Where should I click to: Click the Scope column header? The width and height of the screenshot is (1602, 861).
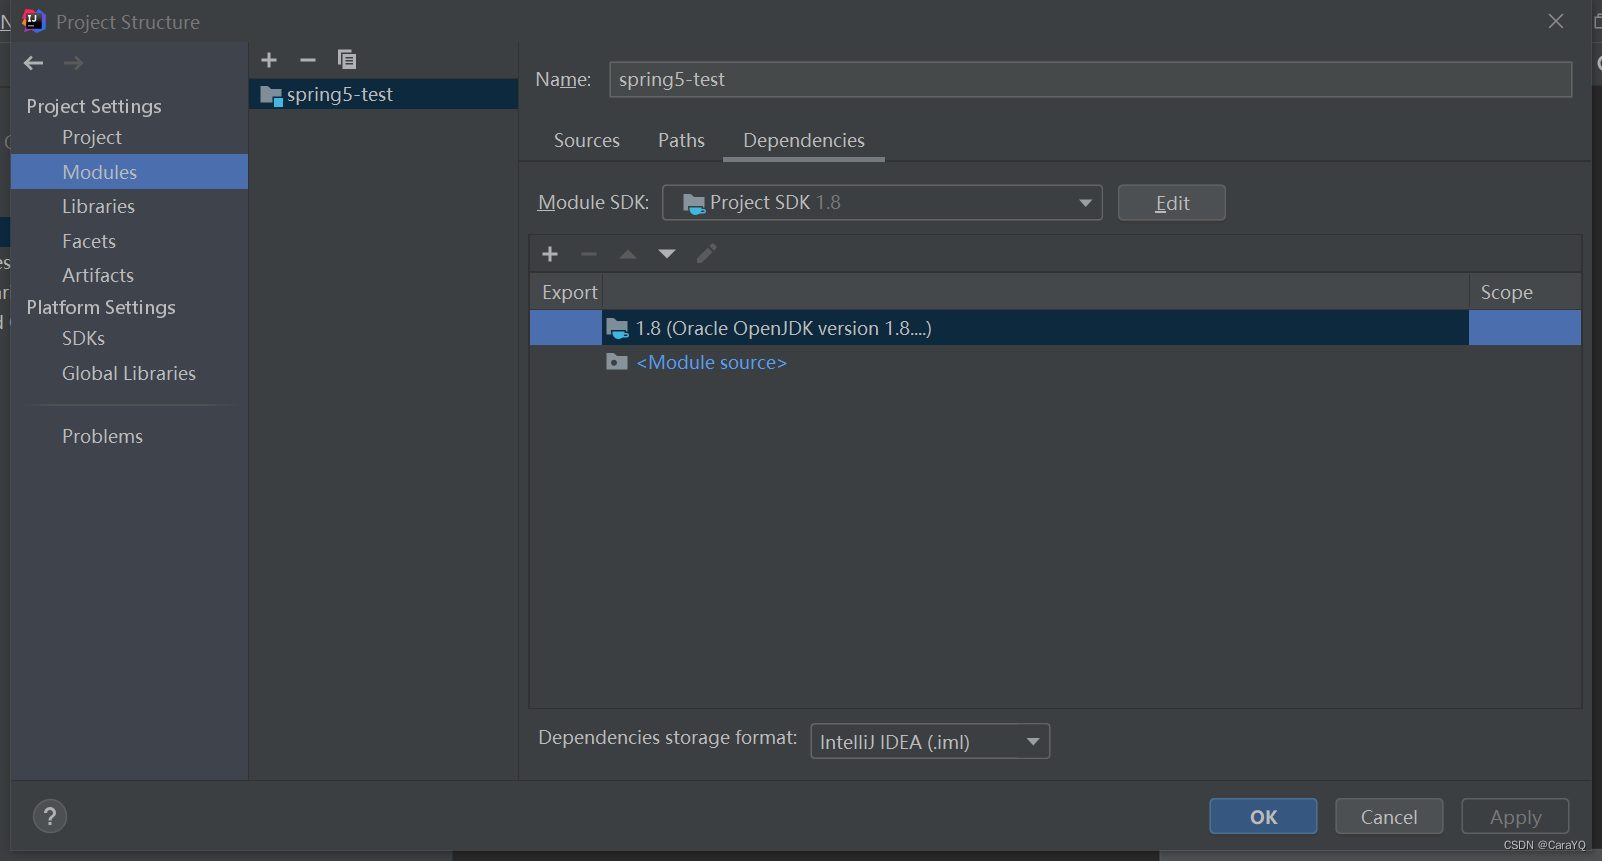(x=1525, y=292)
